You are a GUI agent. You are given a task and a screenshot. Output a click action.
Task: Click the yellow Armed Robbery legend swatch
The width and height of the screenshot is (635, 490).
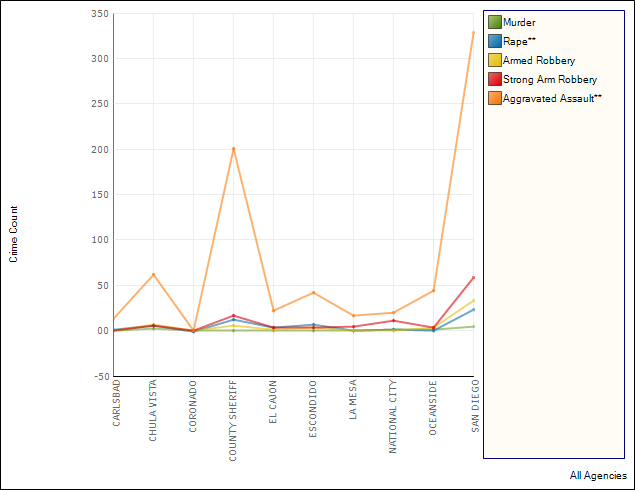[494, 60]
